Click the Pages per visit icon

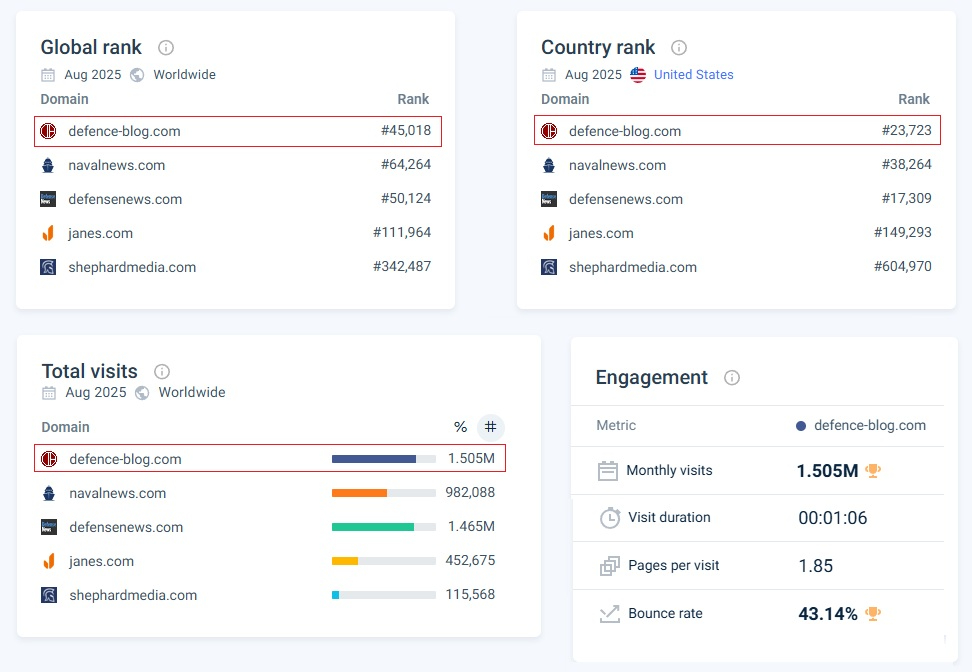(609, 566)
